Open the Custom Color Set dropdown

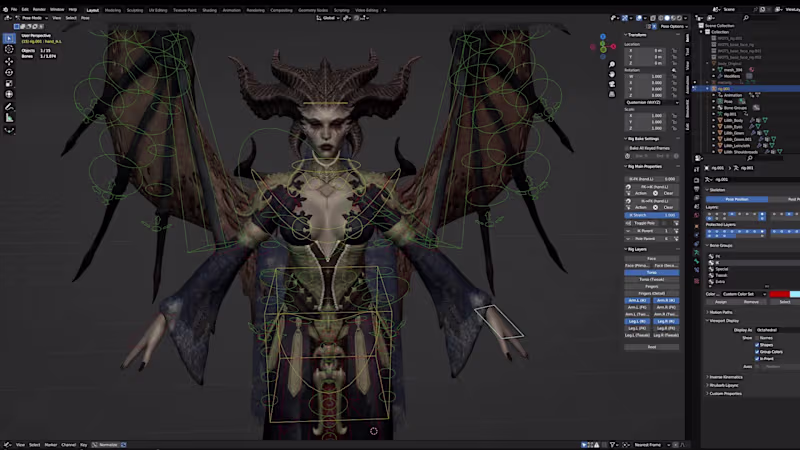(x=743, y=294)
